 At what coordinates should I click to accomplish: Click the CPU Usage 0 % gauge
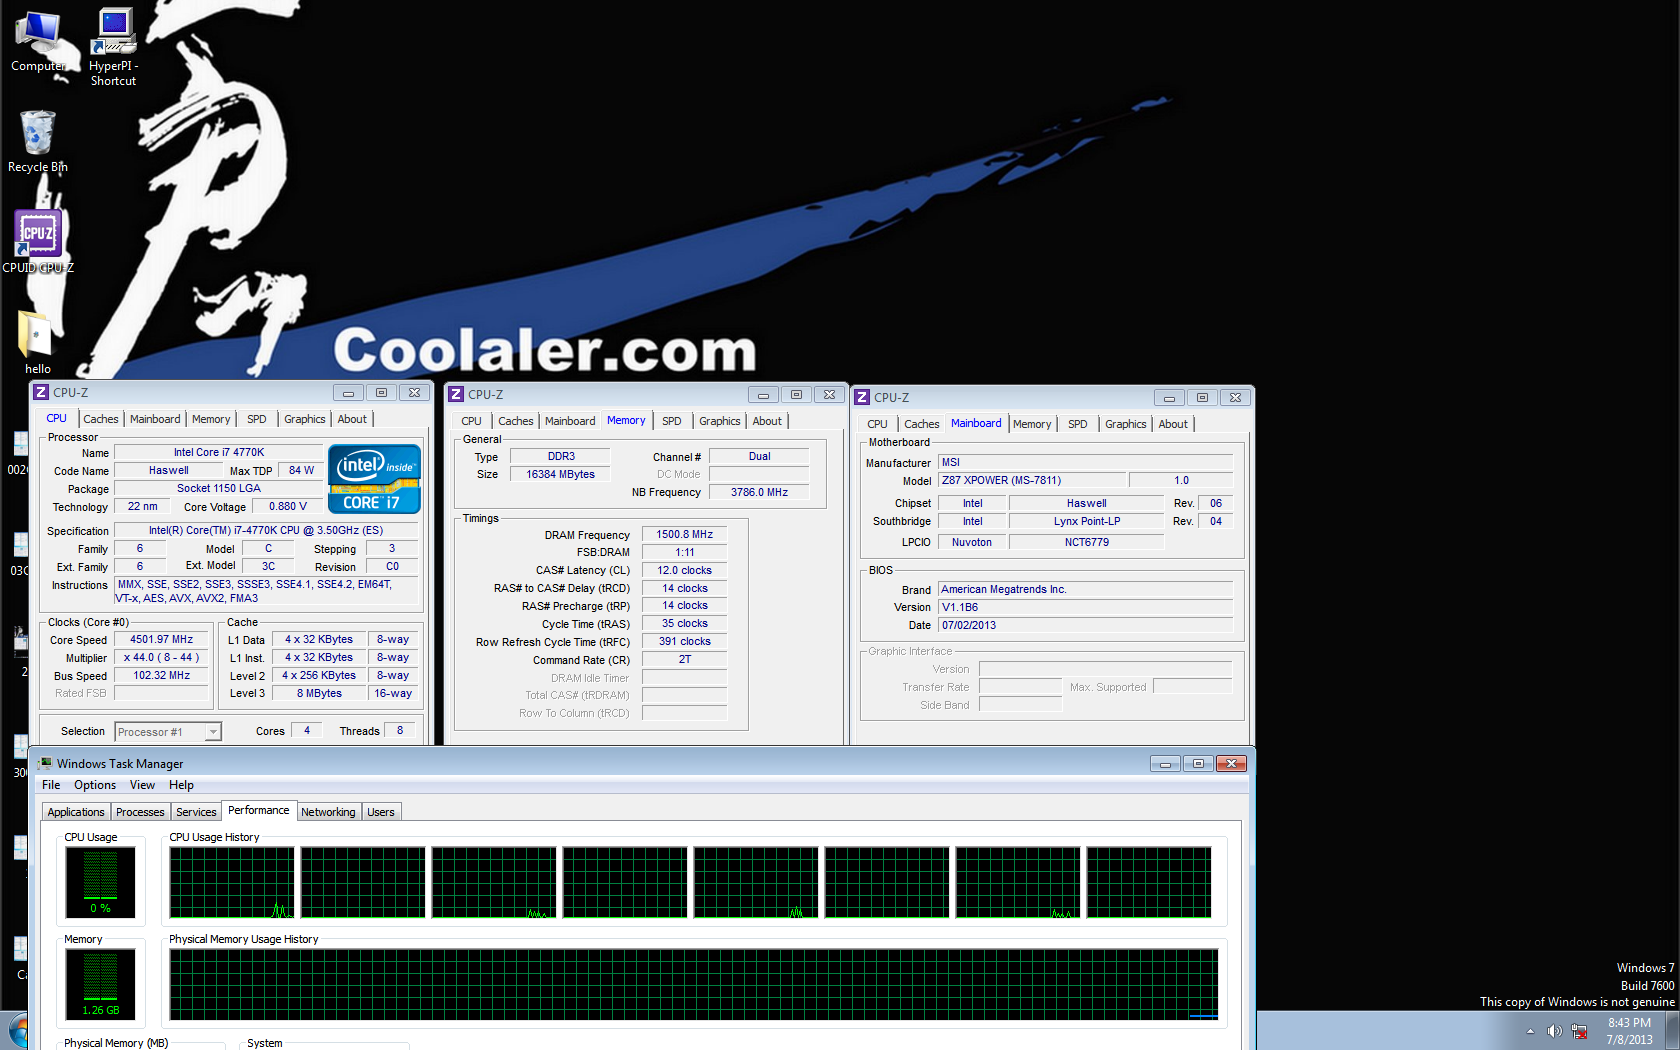100,882
